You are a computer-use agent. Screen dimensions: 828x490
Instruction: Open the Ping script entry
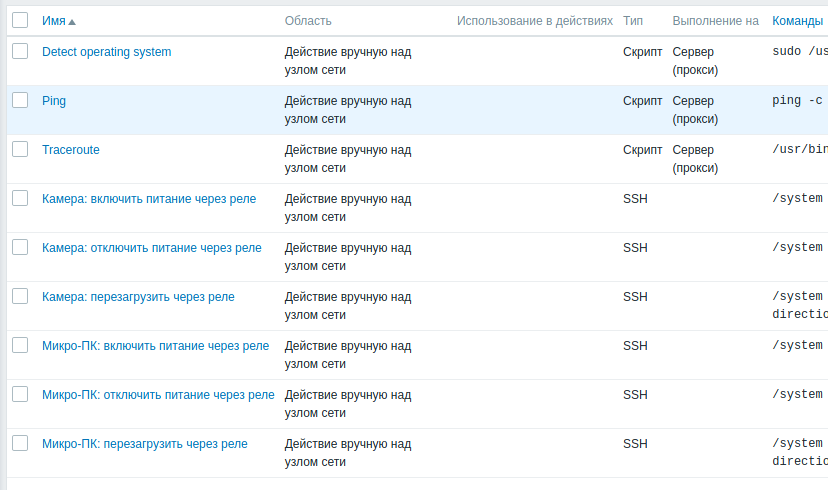(x=54, y=101)
